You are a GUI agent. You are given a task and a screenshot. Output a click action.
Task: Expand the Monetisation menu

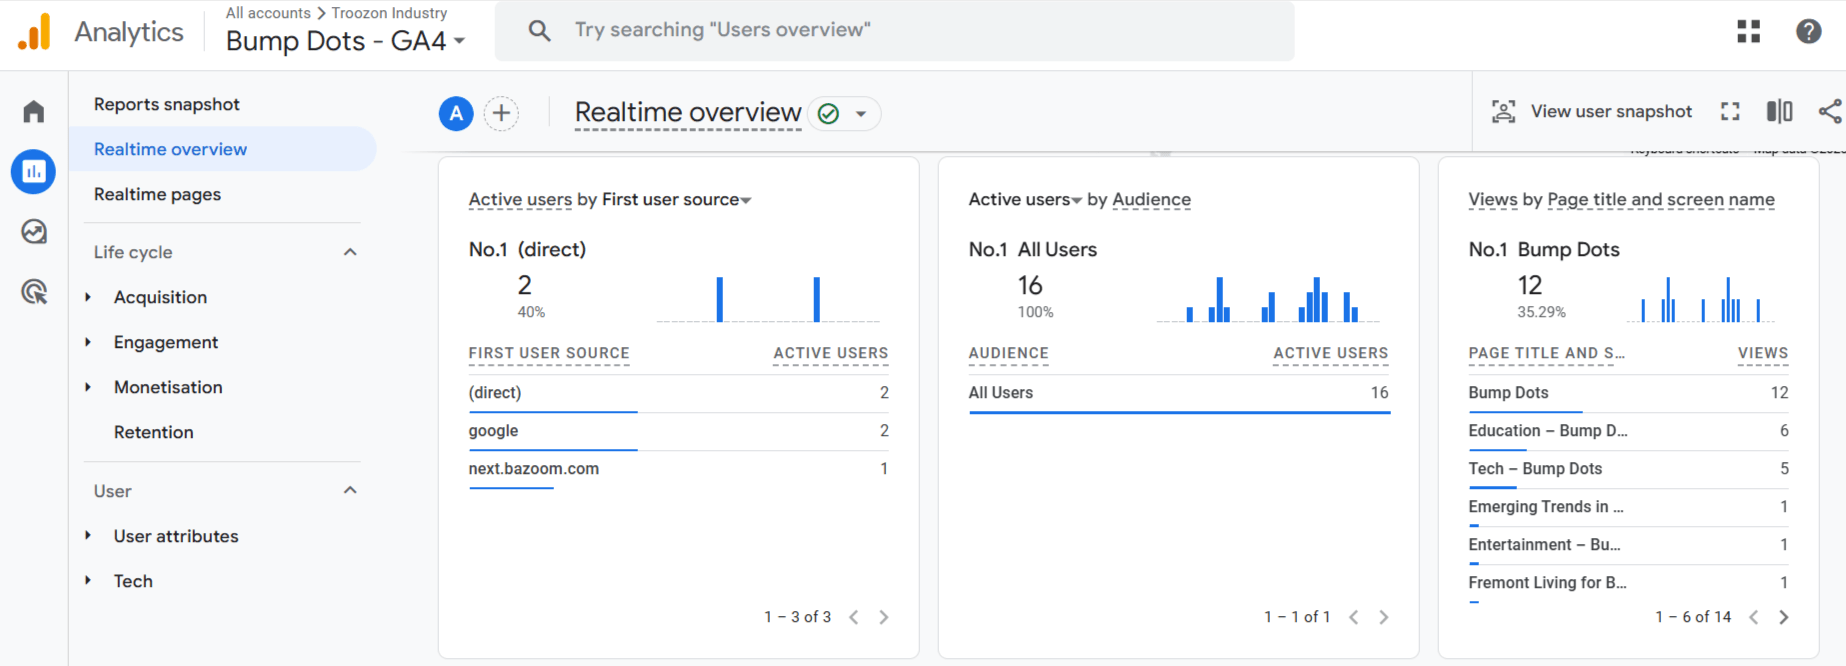(x=88, y=387)
